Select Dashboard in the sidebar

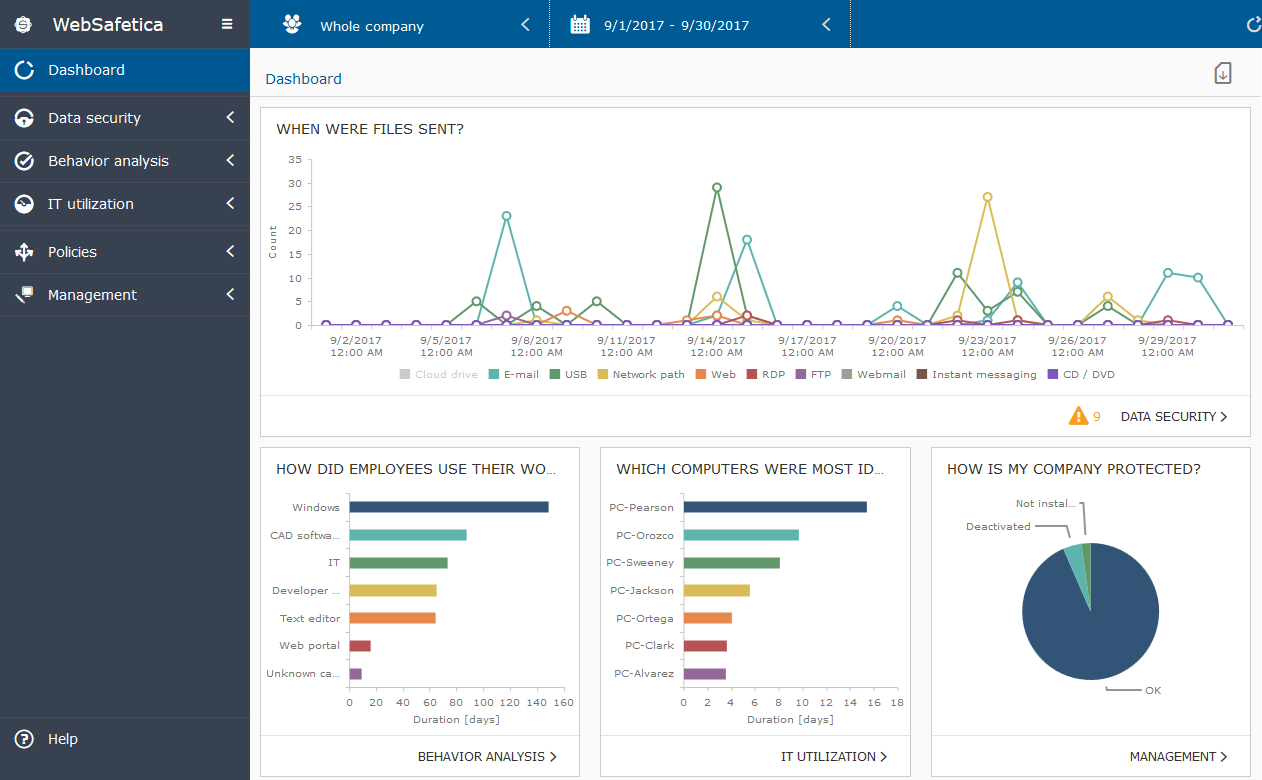coord(86,70)
